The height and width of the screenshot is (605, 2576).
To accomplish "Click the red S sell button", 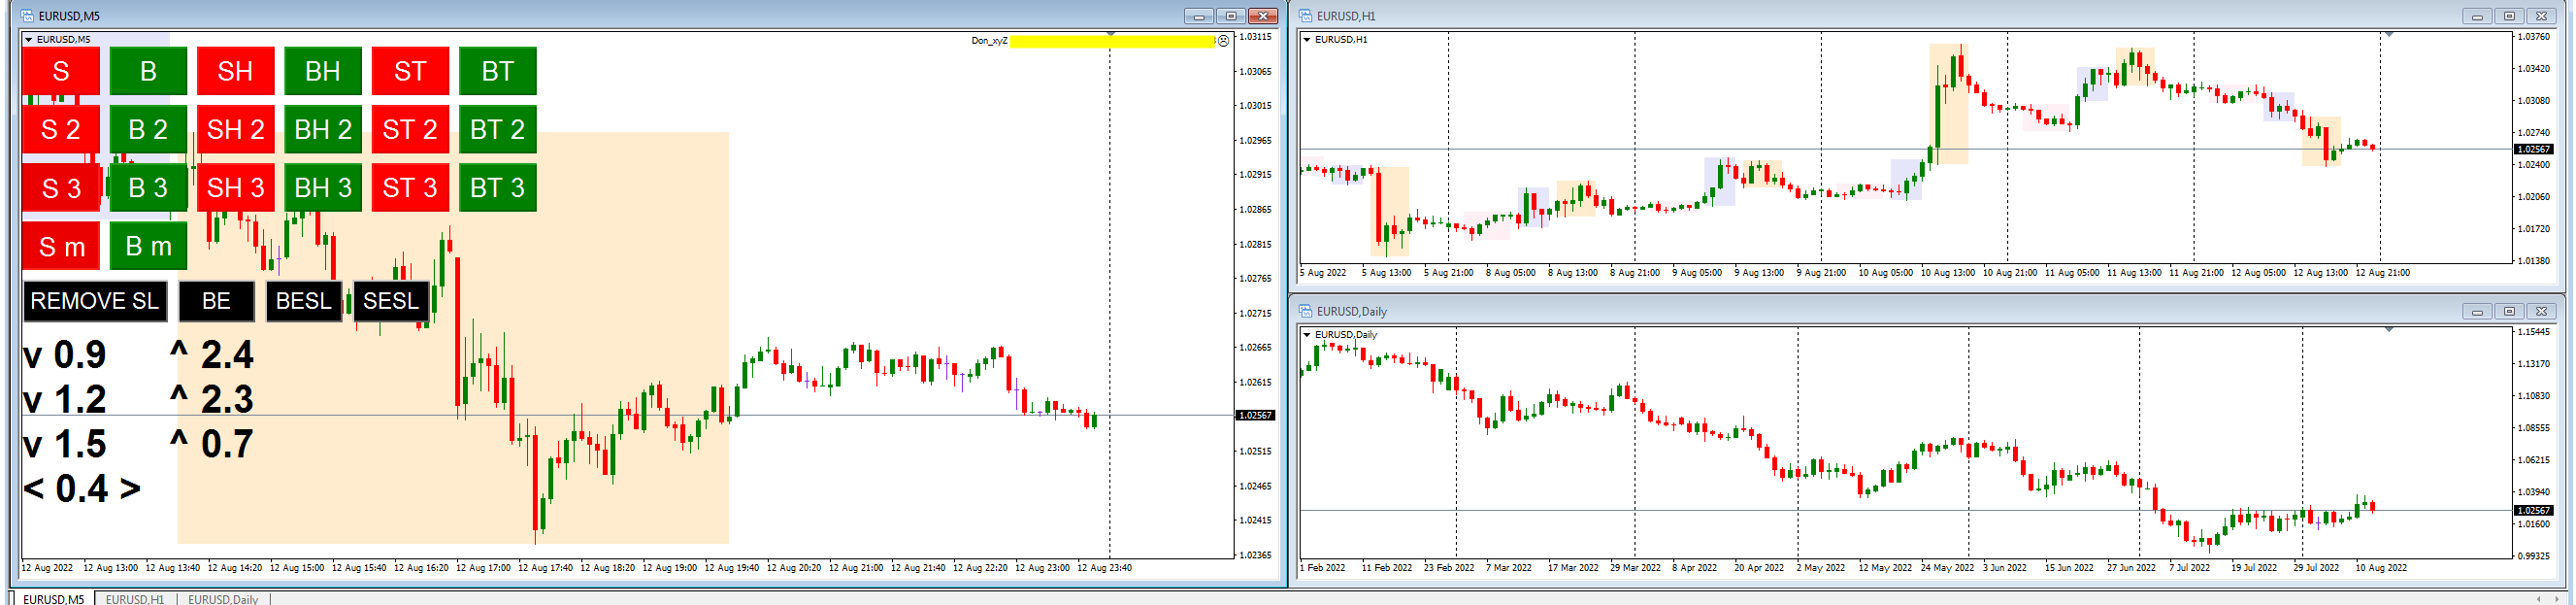I will (x=61, y=71).
